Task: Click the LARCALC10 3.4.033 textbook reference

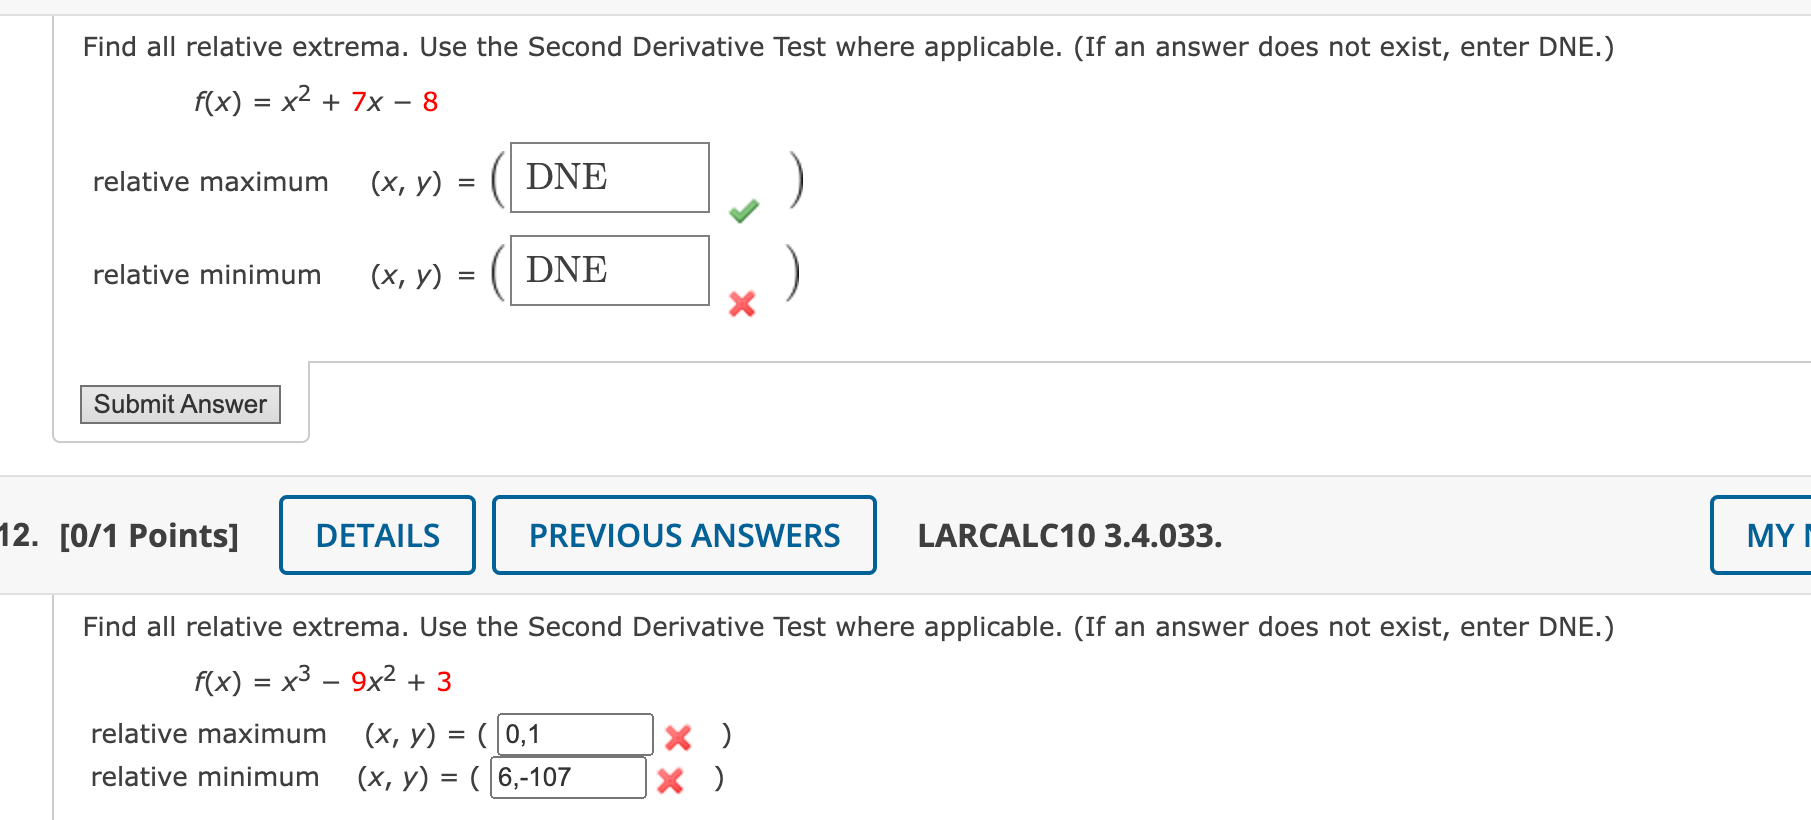Action: (1070, 537)
